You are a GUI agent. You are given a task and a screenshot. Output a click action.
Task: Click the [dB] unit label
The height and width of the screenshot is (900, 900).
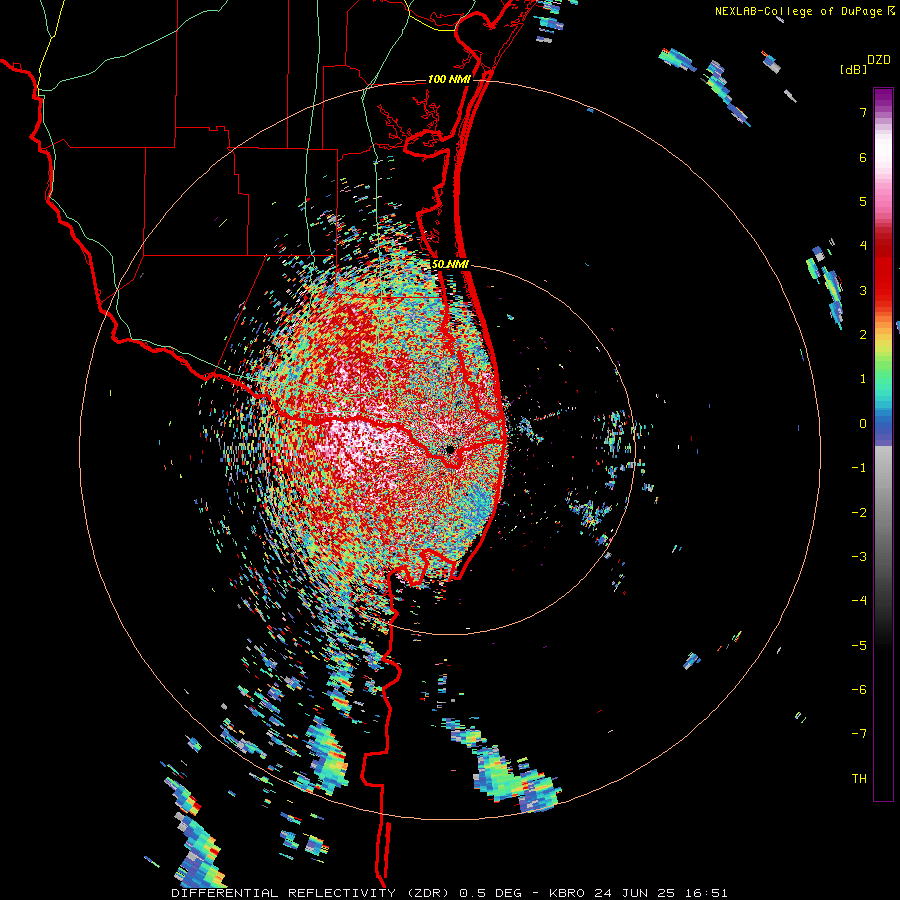point(854,69)
